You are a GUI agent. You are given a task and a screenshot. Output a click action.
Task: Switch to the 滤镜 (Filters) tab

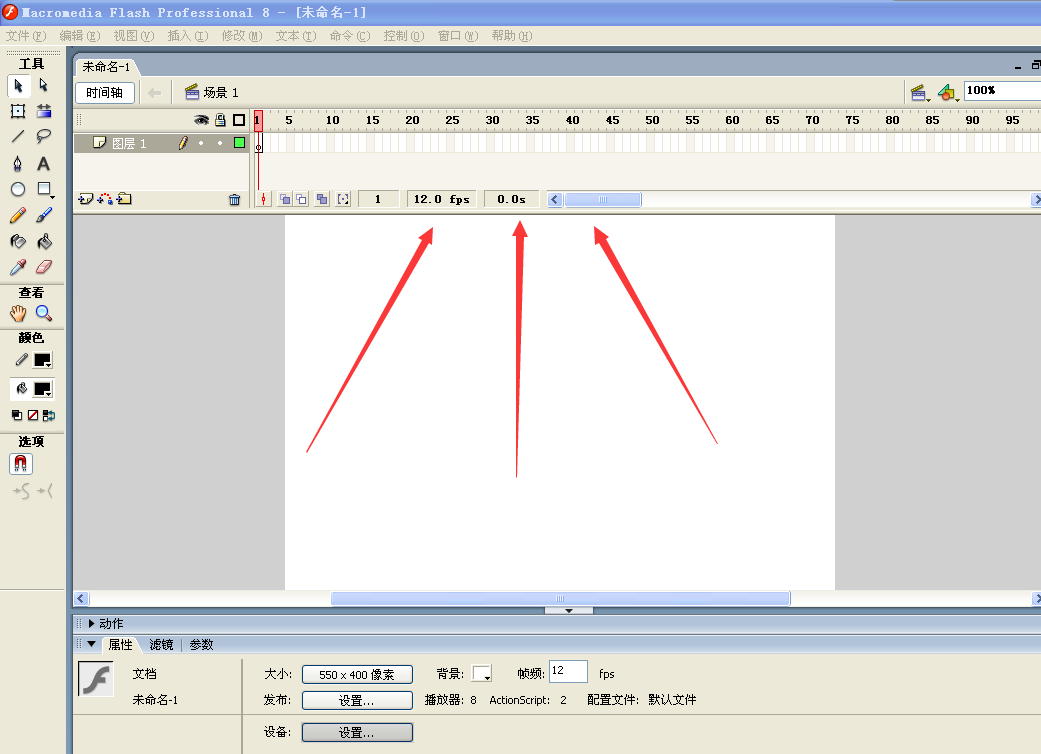[161, 645]
